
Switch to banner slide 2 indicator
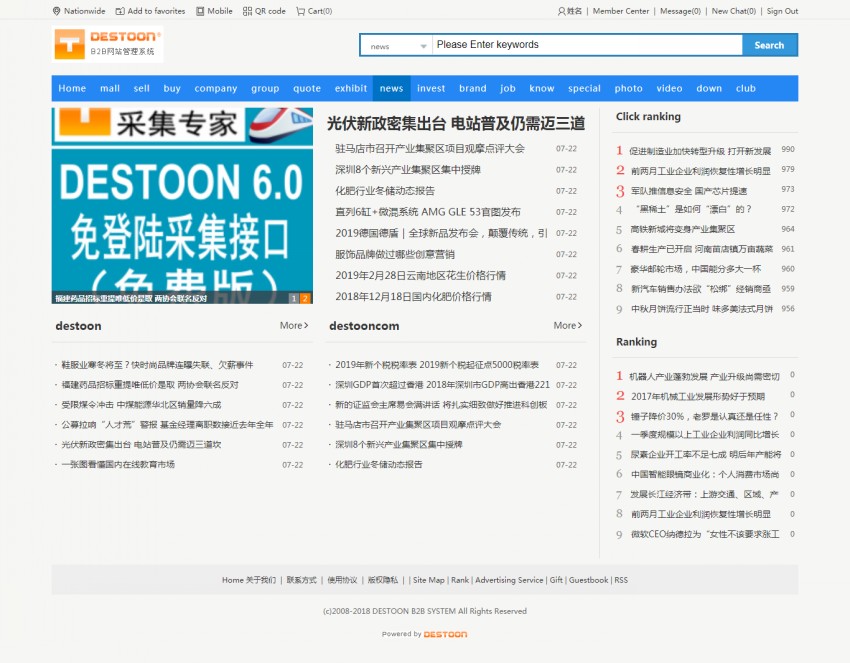(305, 298)
